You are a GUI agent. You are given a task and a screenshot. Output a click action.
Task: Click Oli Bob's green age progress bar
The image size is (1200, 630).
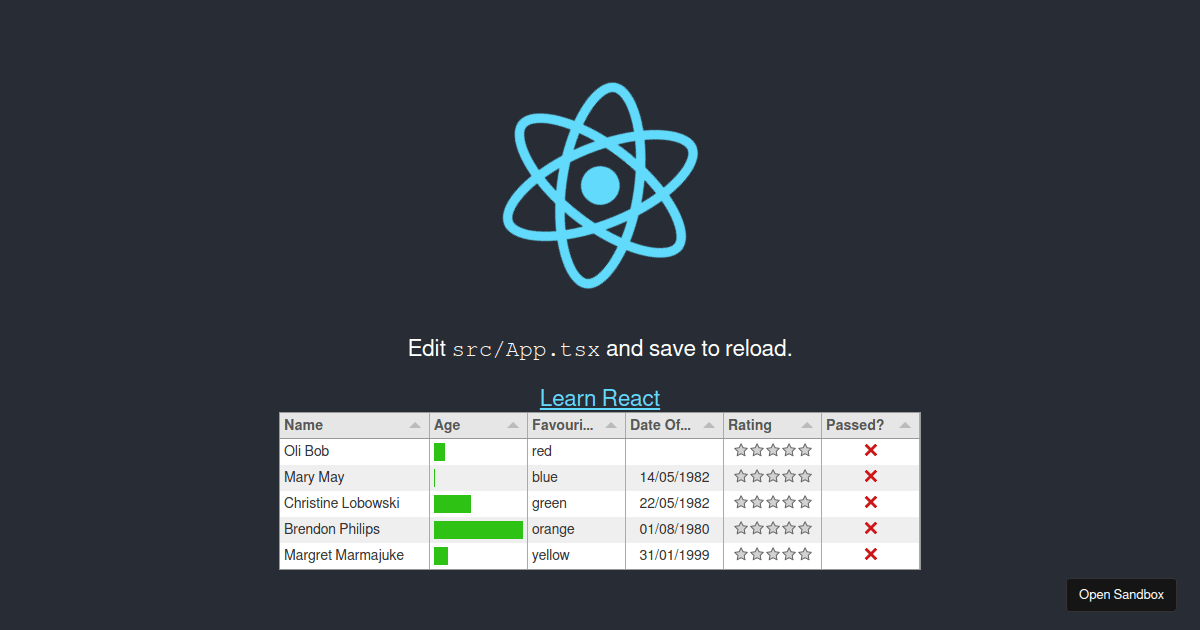439,451
